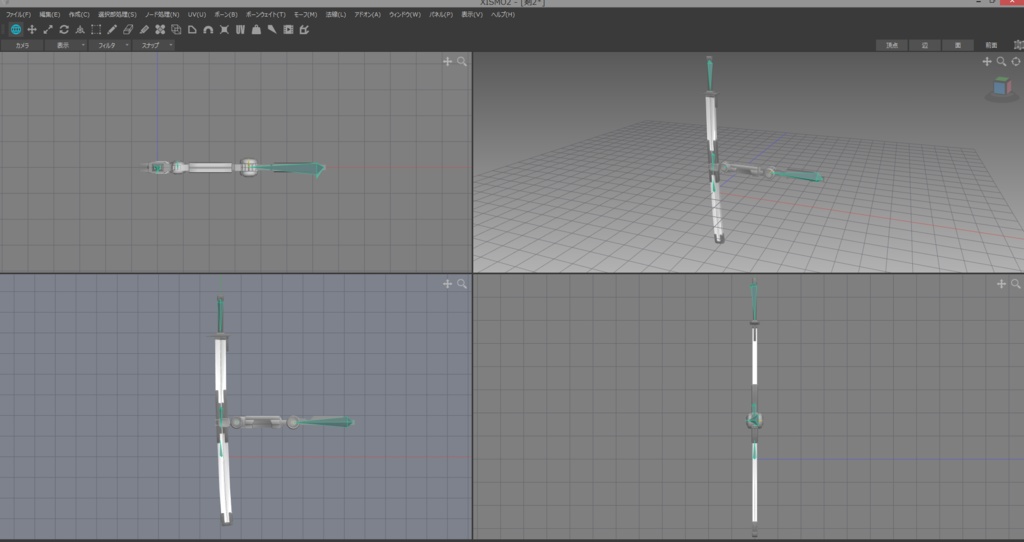
Task: Open the UV tool icon
Action: (x=240, y=29)
